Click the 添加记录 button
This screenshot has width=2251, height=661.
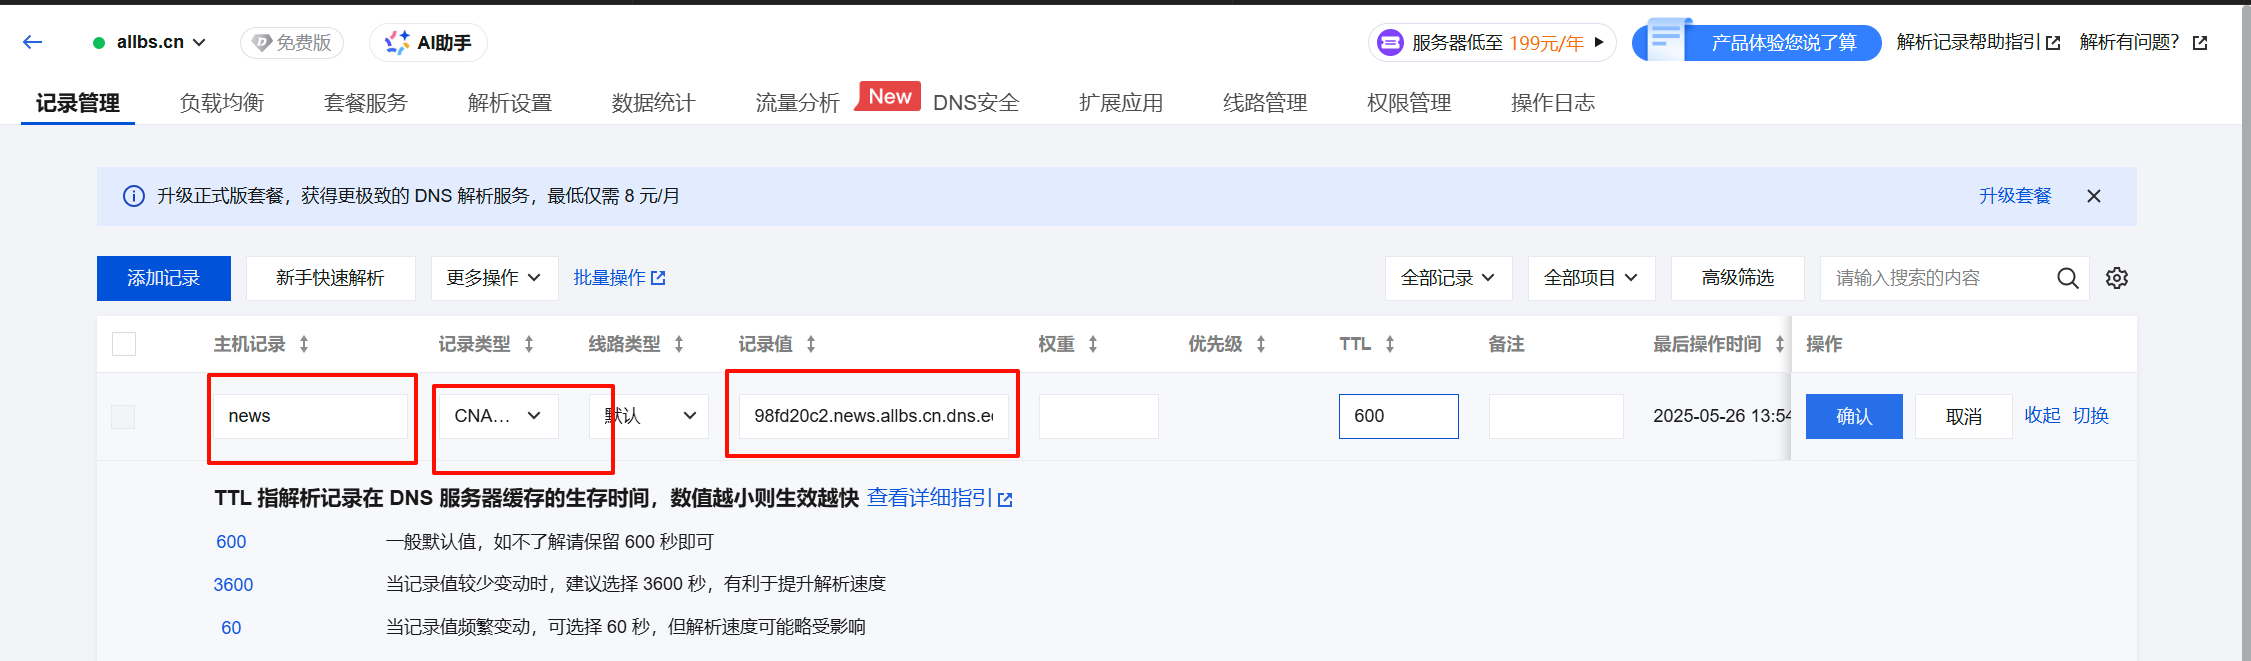pyautogui.click(x=164, y=278)
